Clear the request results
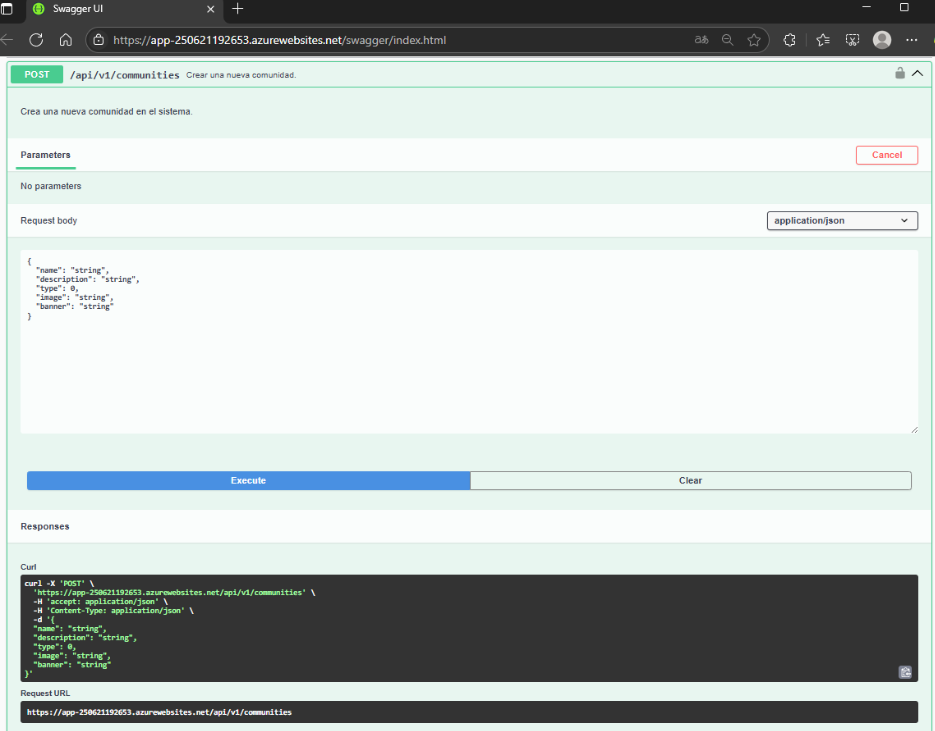Image resolution: width=935 pixels, height=731 pixels. point(691,481)
